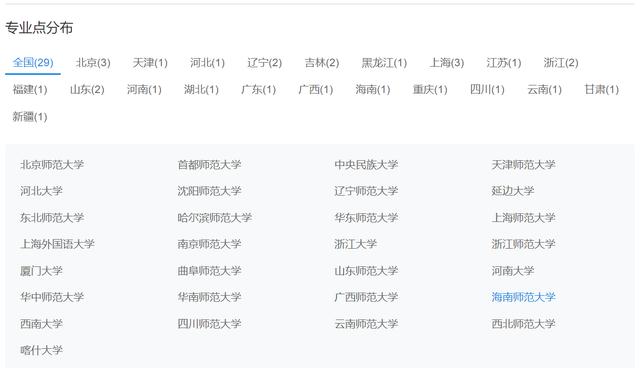The width and height of the screenshot is (640, 368).
Task: Open the 新疆(1) tab
Action: point(30,116)
